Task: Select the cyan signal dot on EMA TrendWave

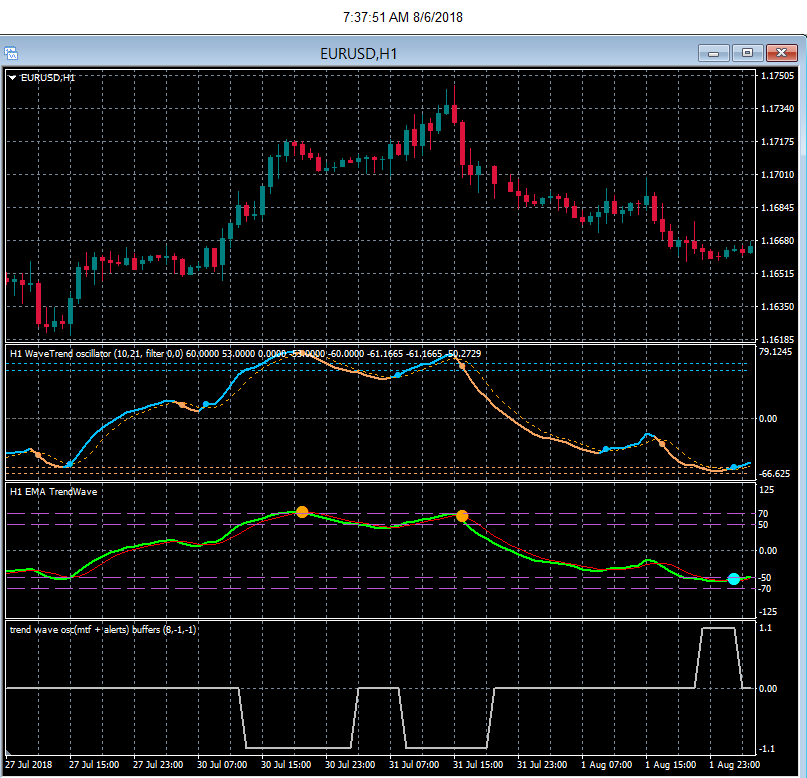Action: coord(734,579)
